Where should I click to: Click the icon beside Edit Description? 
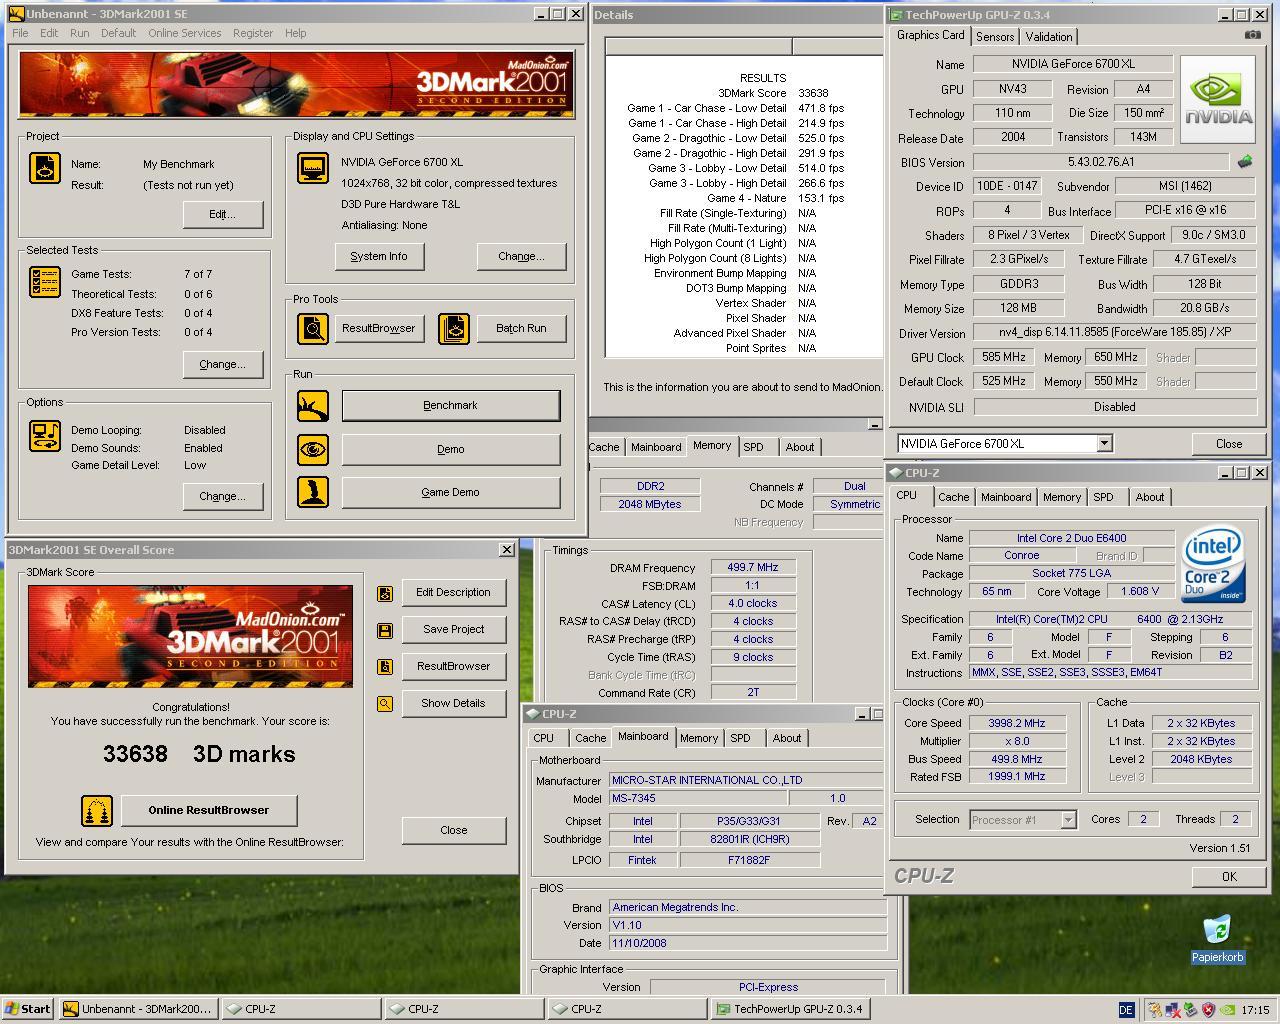[x=385, y=593]
